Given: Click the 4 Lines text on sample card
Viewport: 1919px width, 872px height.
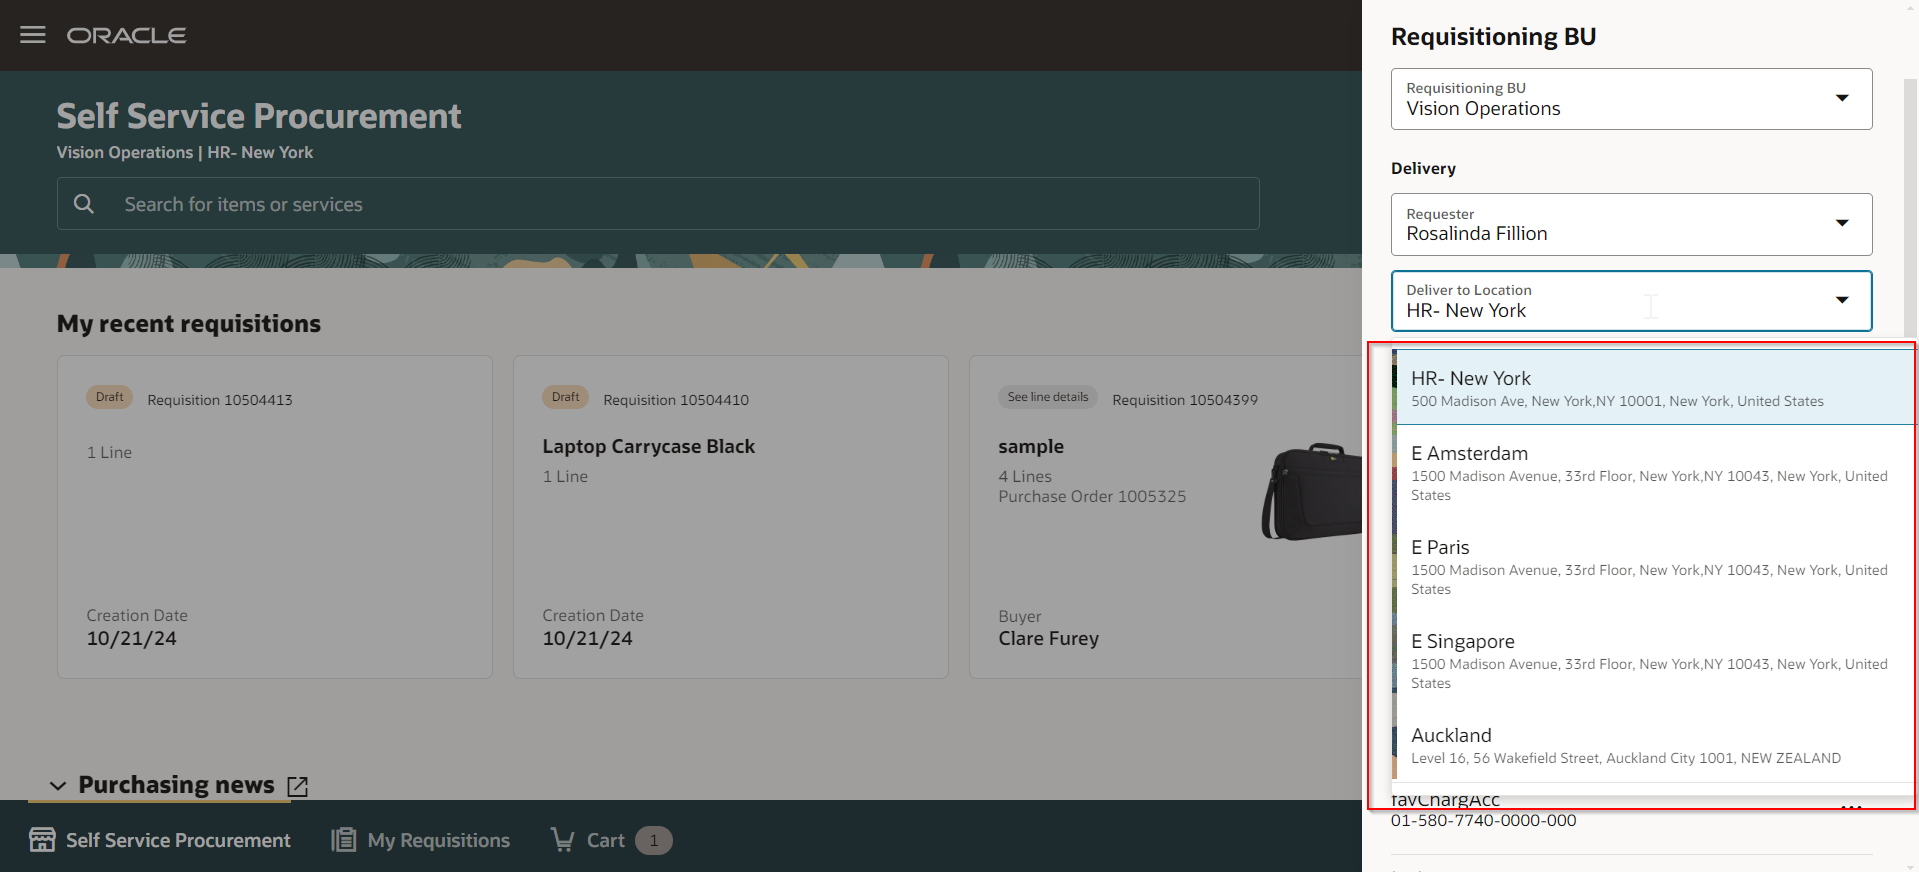Looking at the screenshot, I should [1025, 477].
